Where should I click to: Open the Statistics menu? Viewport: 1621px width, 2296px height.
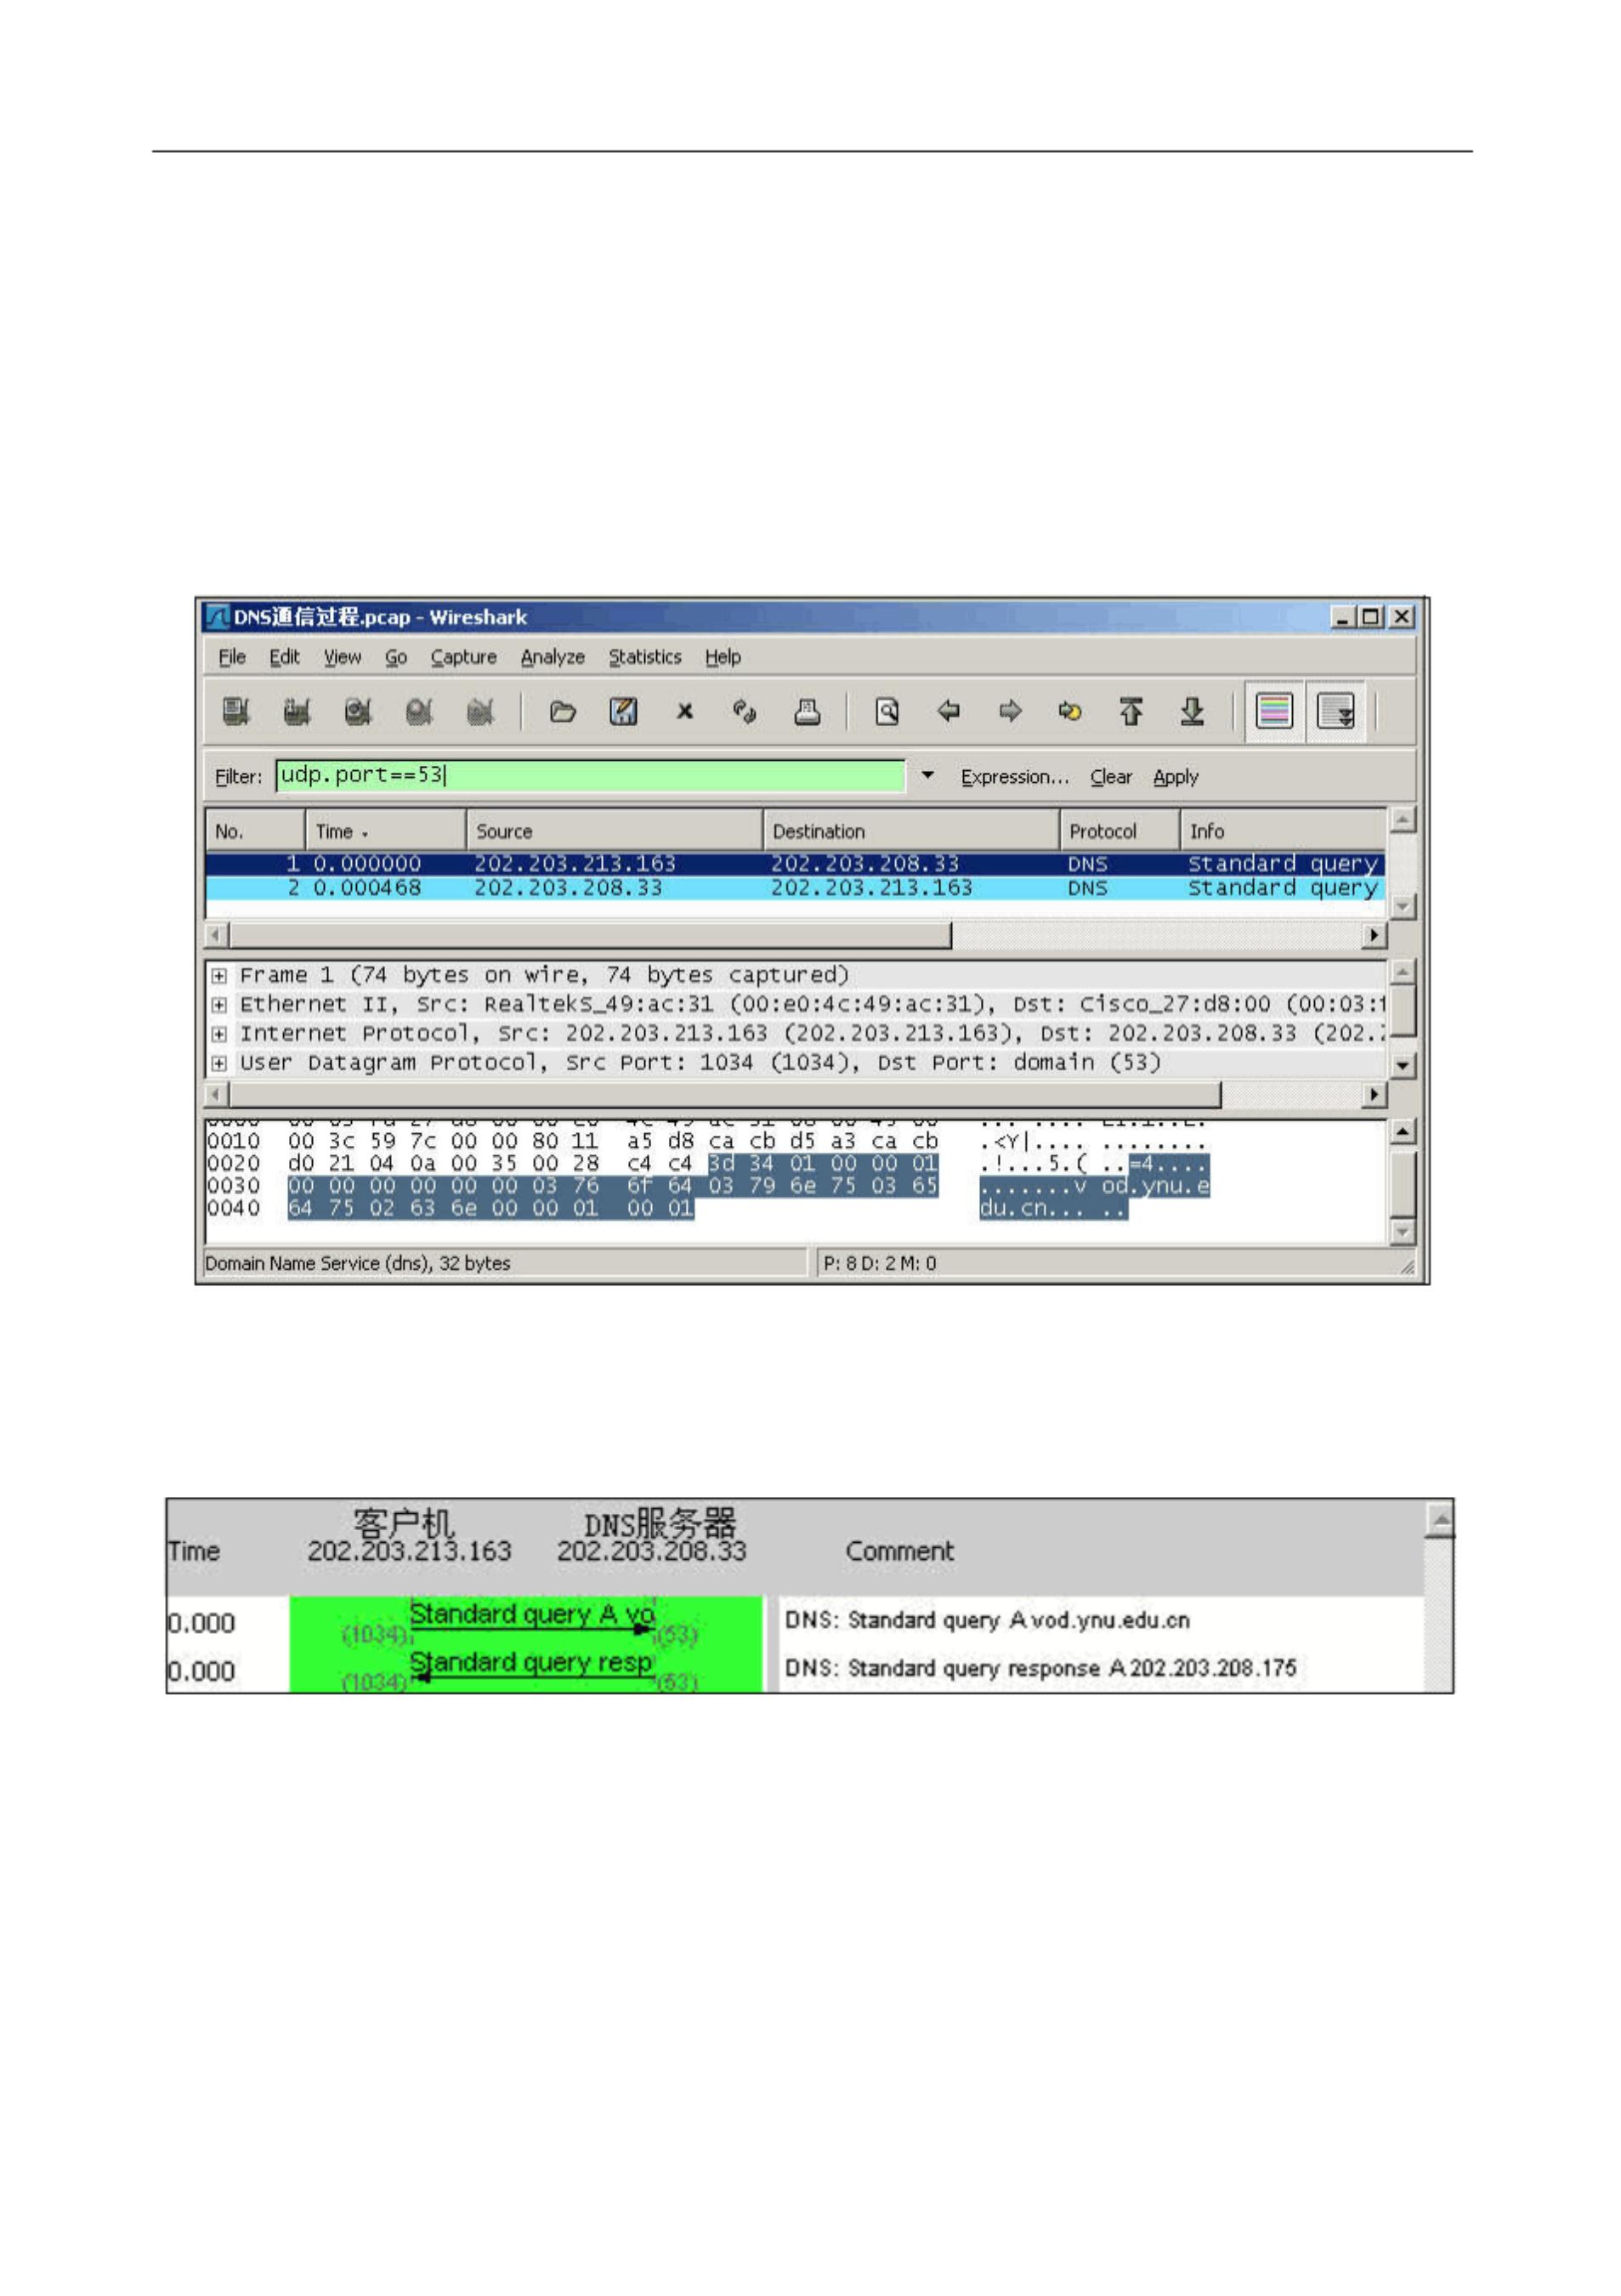(x=645, y=657)
